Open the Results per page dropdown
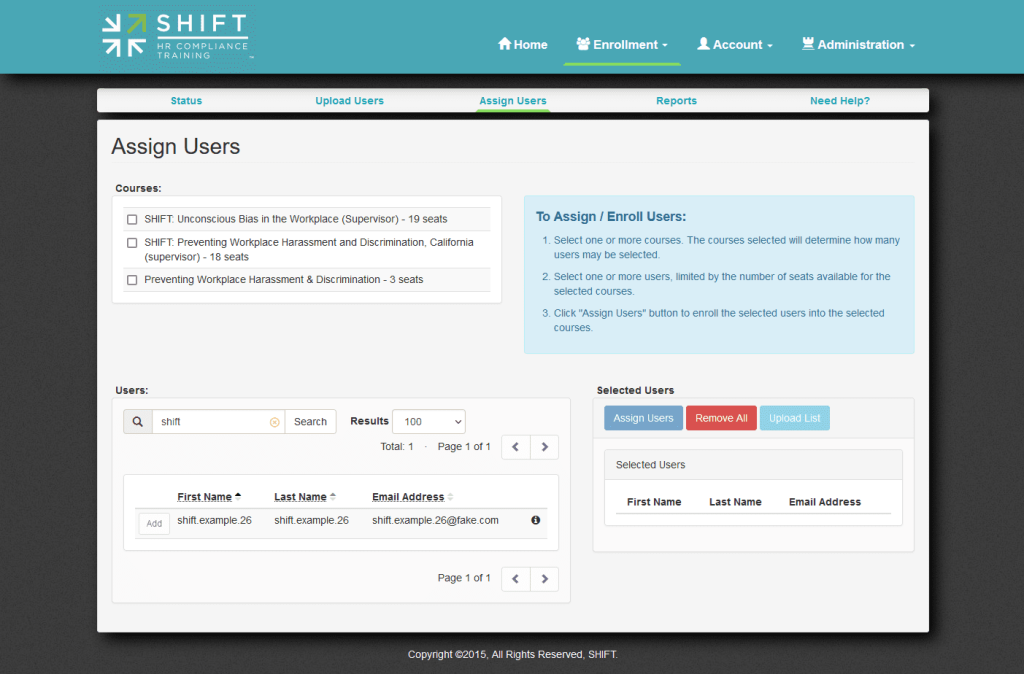Viewport: 1024px width, 674px height. [x=428, y=422]
